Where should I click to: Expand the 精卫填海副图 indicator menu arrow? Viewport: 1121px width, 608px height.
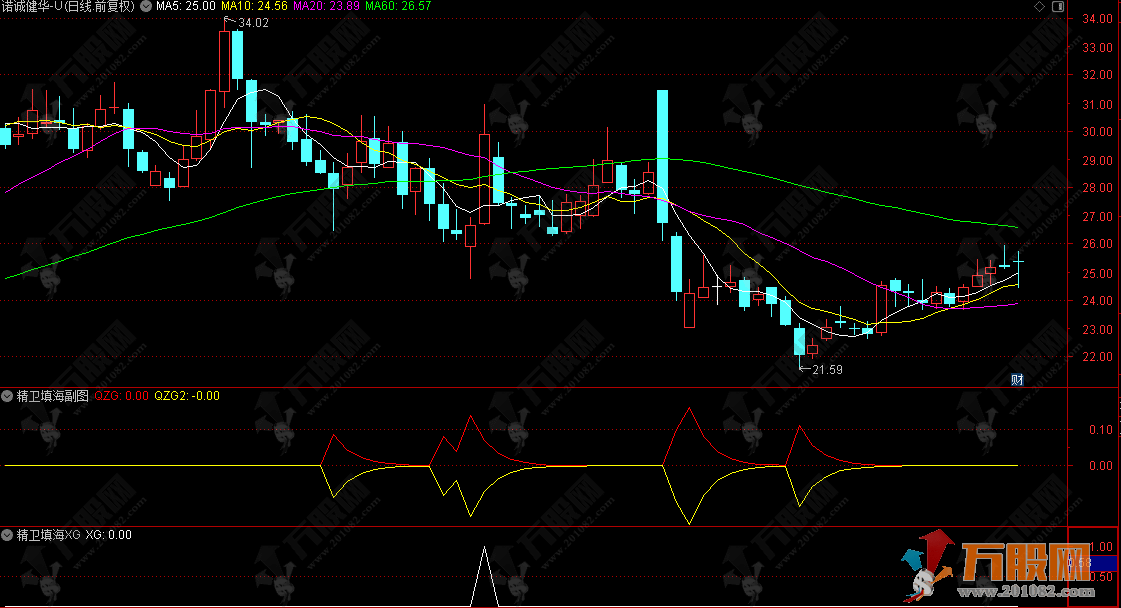[x=8, y=396]
